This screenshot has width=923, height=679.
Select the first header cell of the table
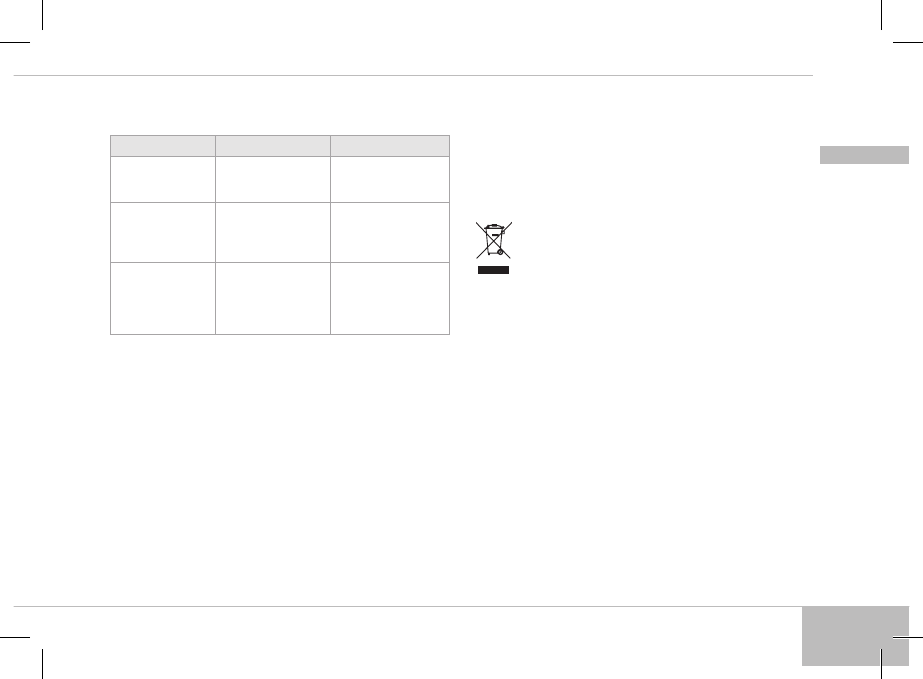(163, 145)
